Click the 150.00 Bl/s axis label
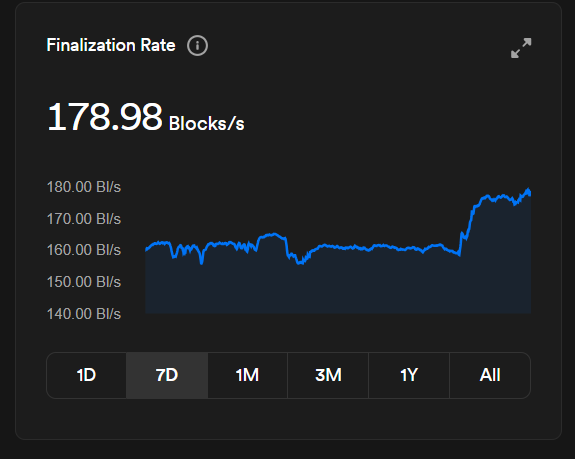Viewport: 575px width, 459px height. (84, 282)
